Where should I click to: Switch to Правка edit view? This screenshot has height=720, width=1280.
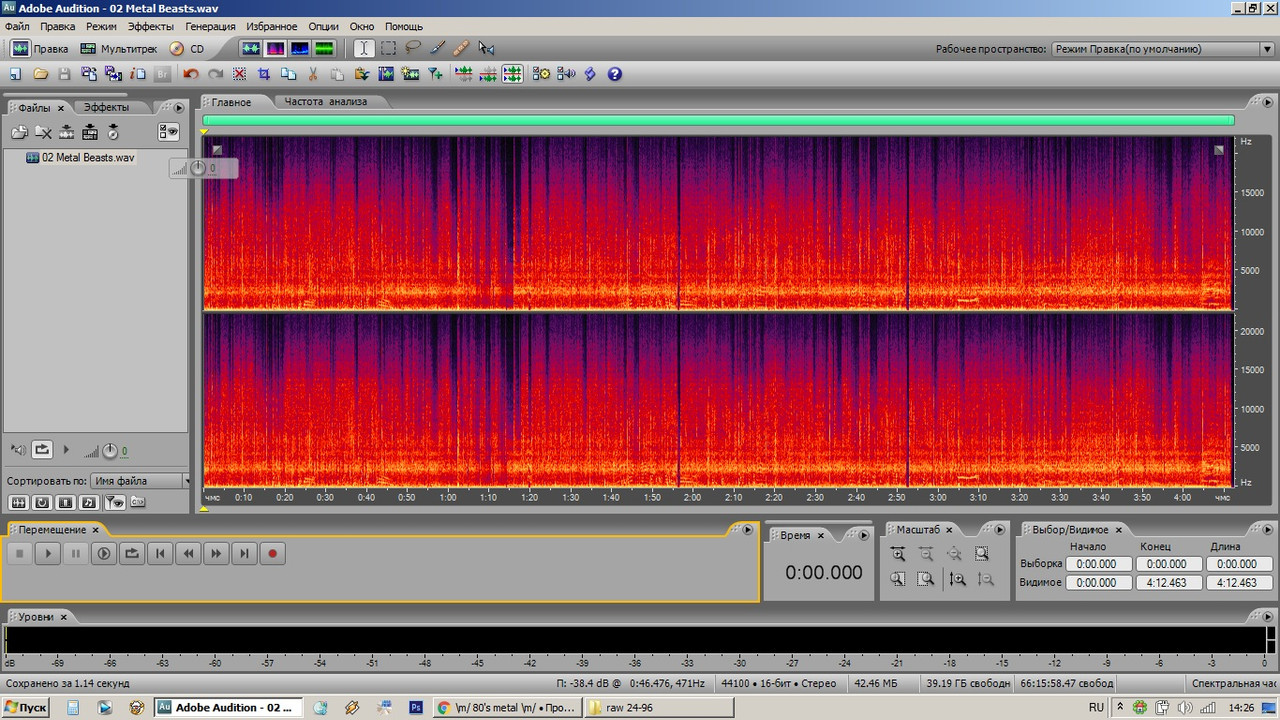[40, 48]
